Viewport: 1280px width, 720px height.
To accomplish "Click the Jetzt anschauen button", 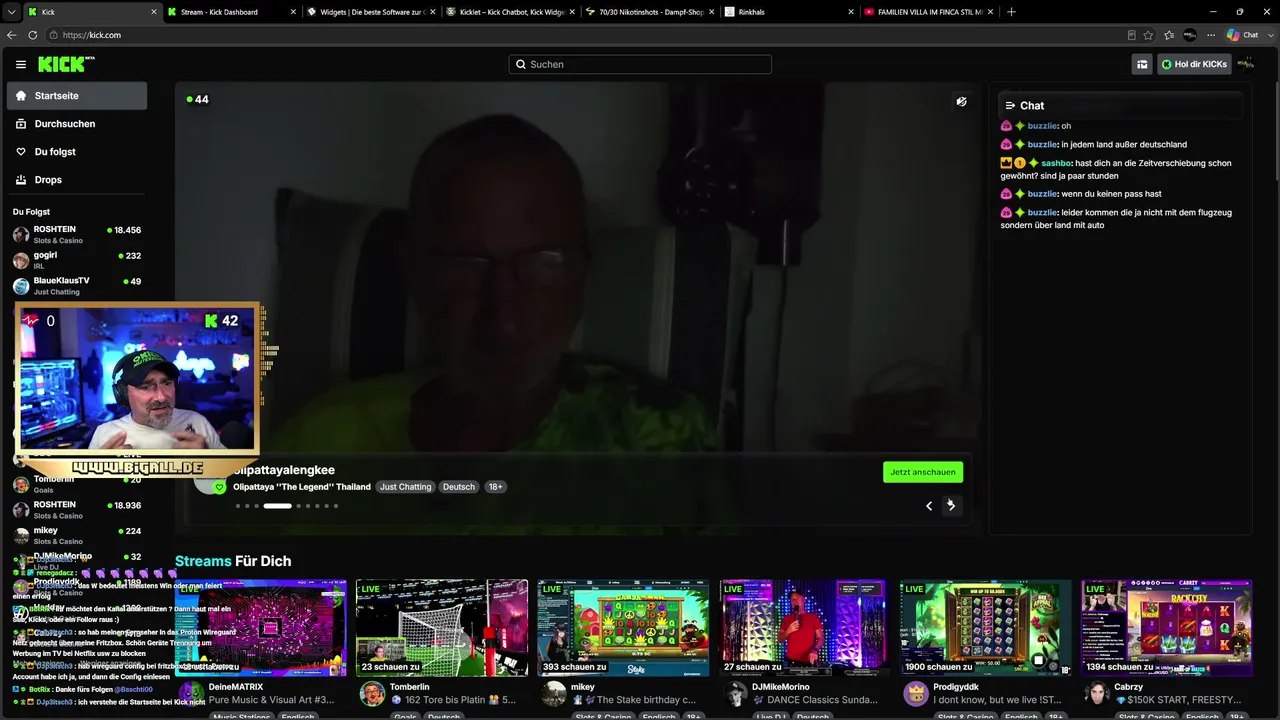I will (923, 472).
